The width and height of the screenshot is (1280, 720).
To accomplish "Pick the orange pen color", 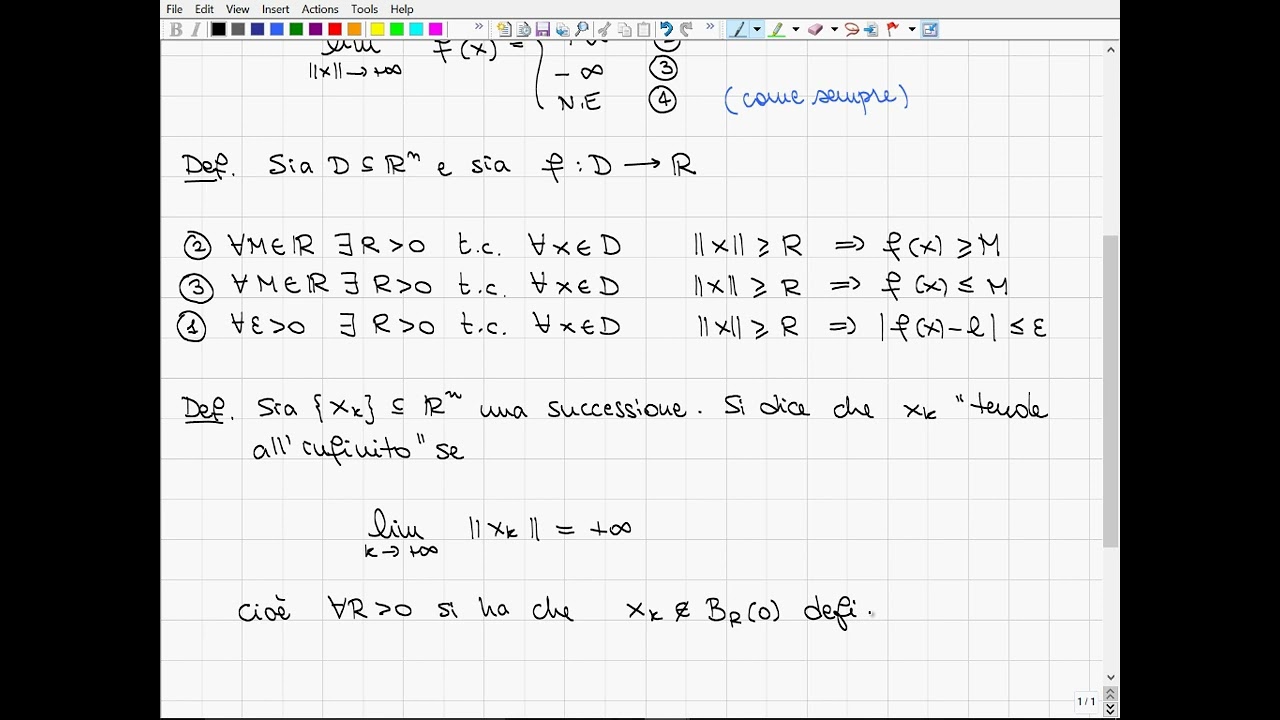I will coord(354,29).
